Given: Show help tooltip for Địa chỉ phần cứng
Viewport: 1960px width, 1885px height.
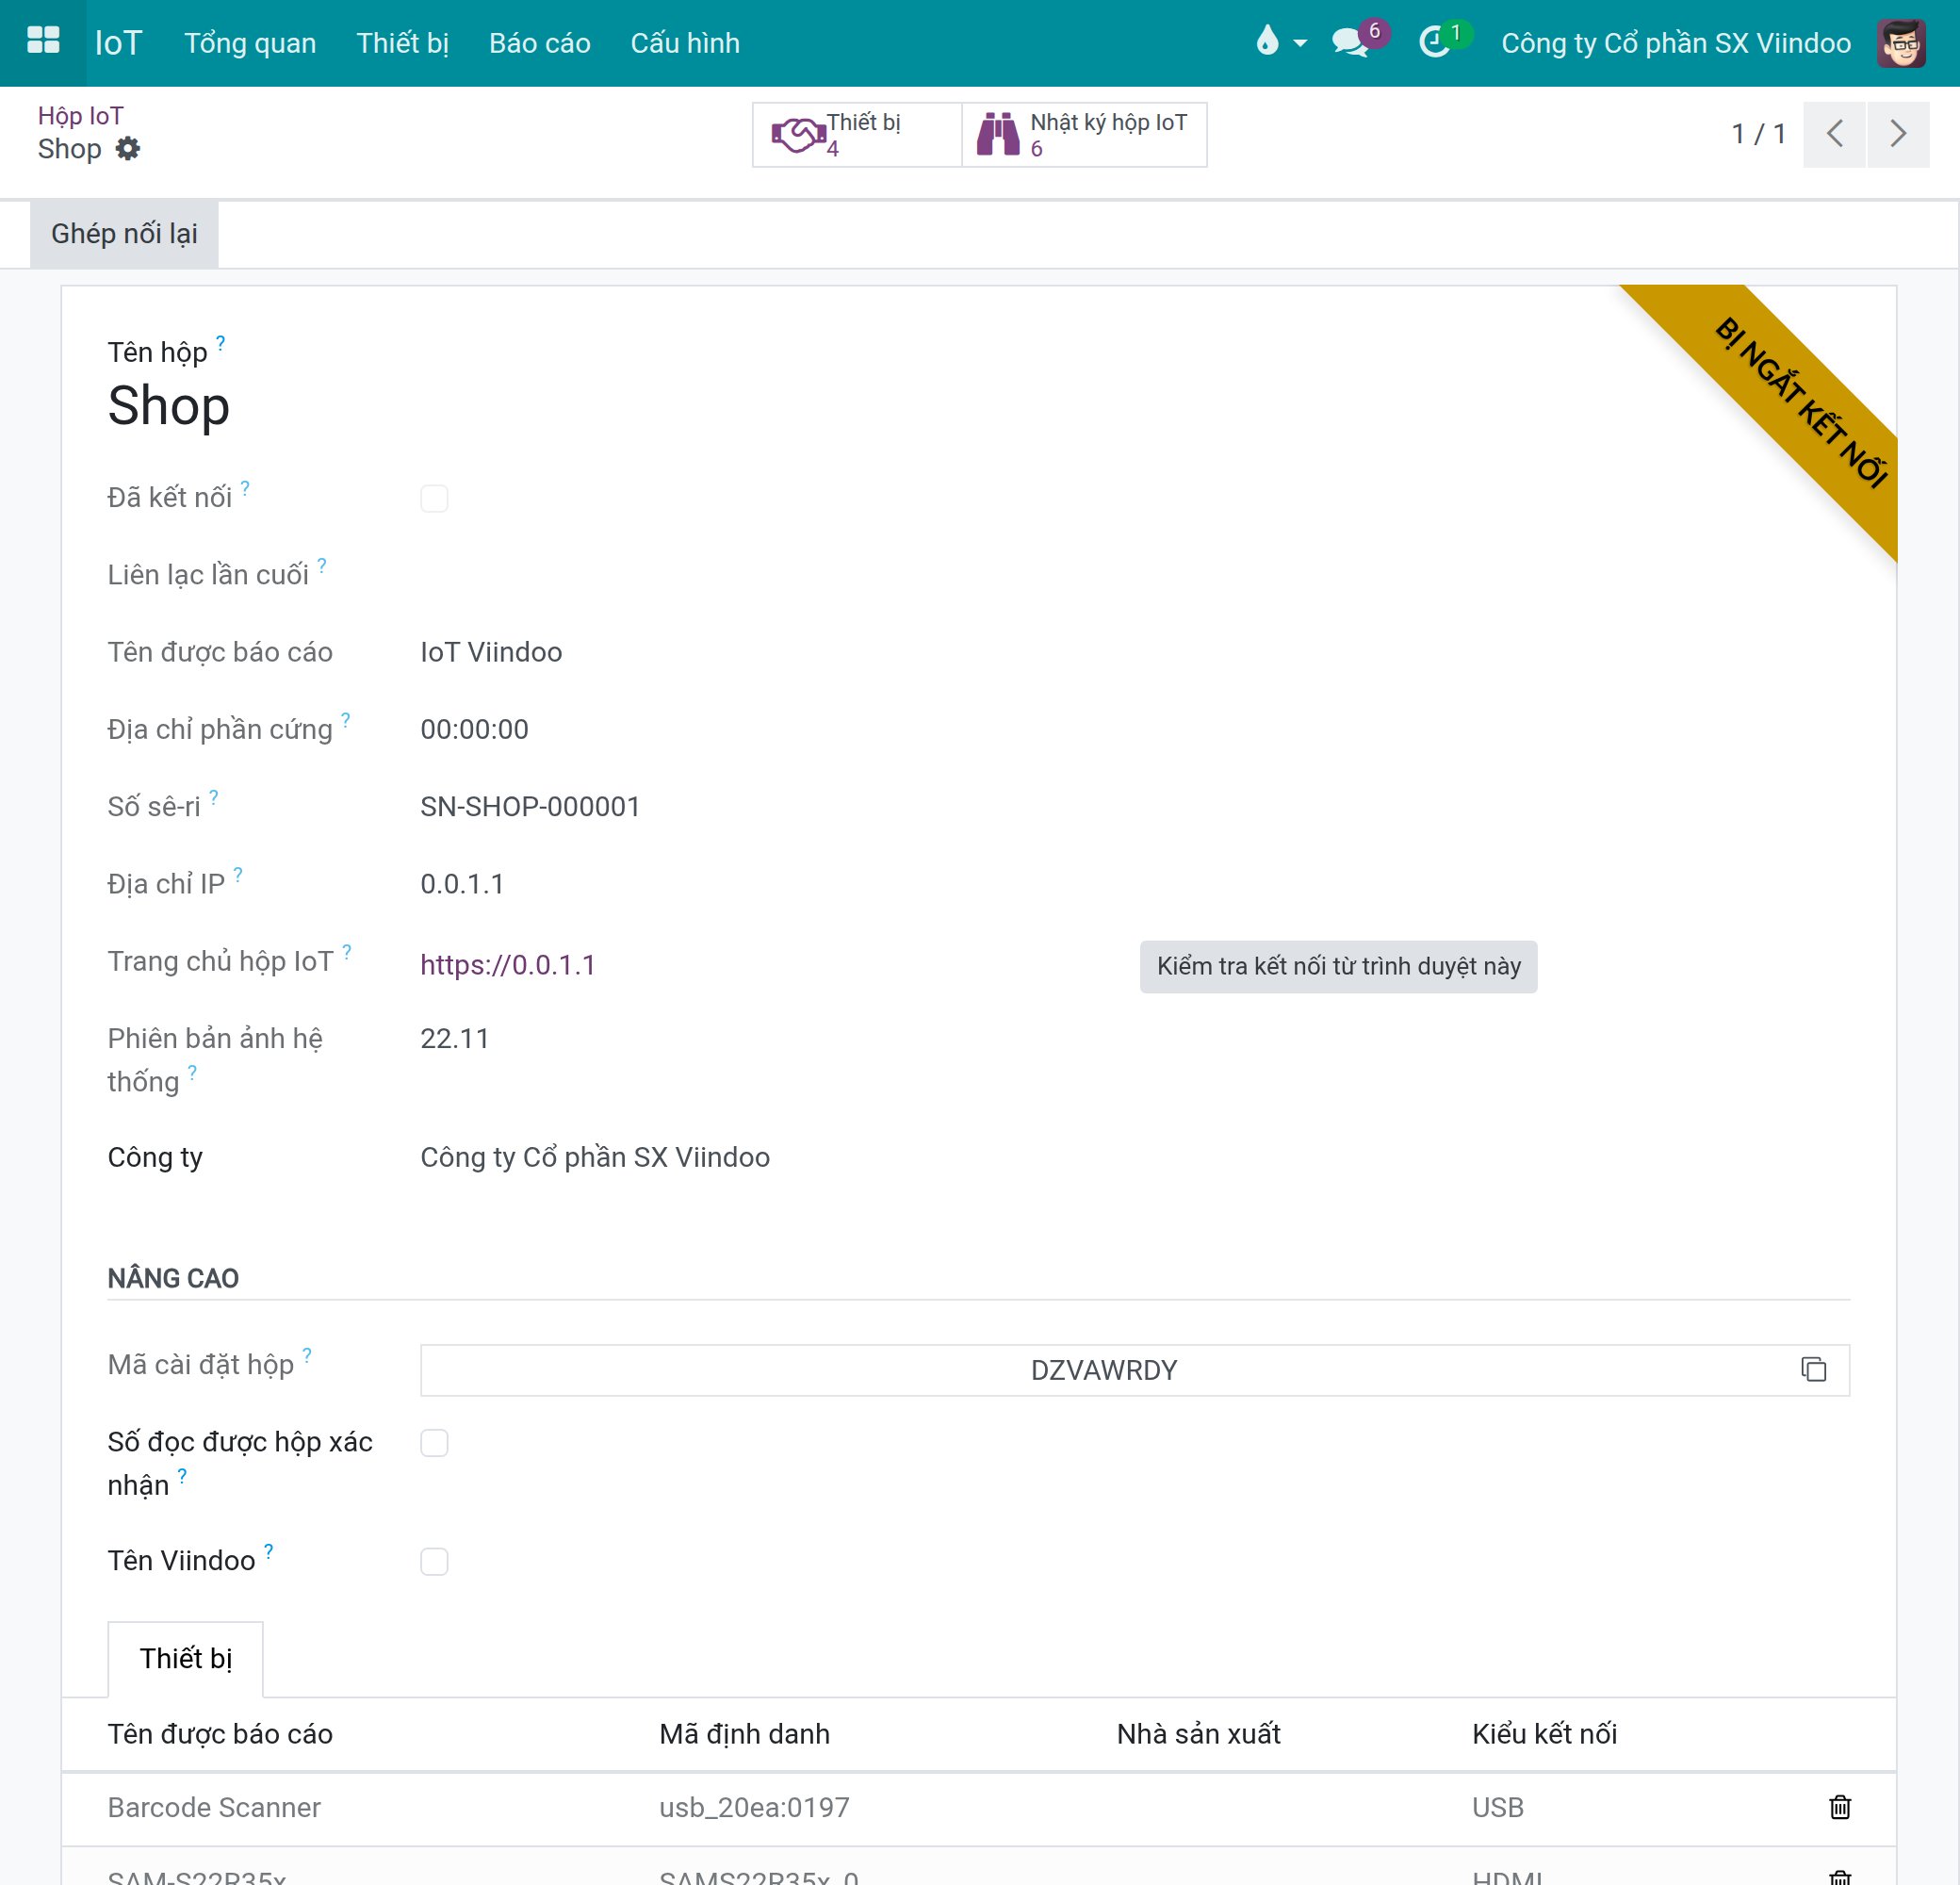Looking at the screenshot, I should click(346, 720).
